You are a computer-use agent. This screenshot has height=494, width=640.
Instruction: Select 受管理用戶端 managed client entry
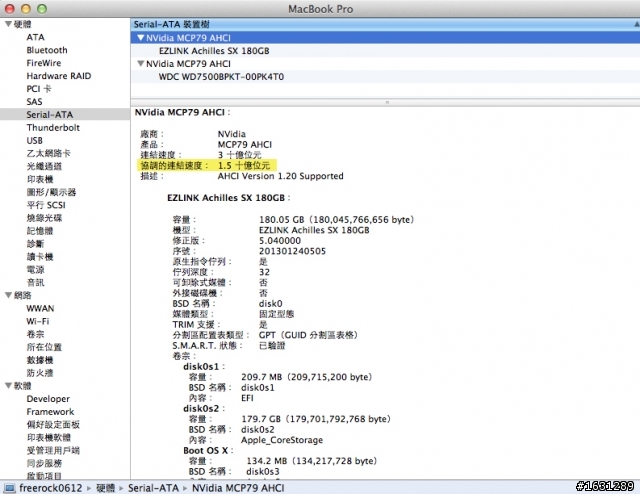click(x=53, y=450)
